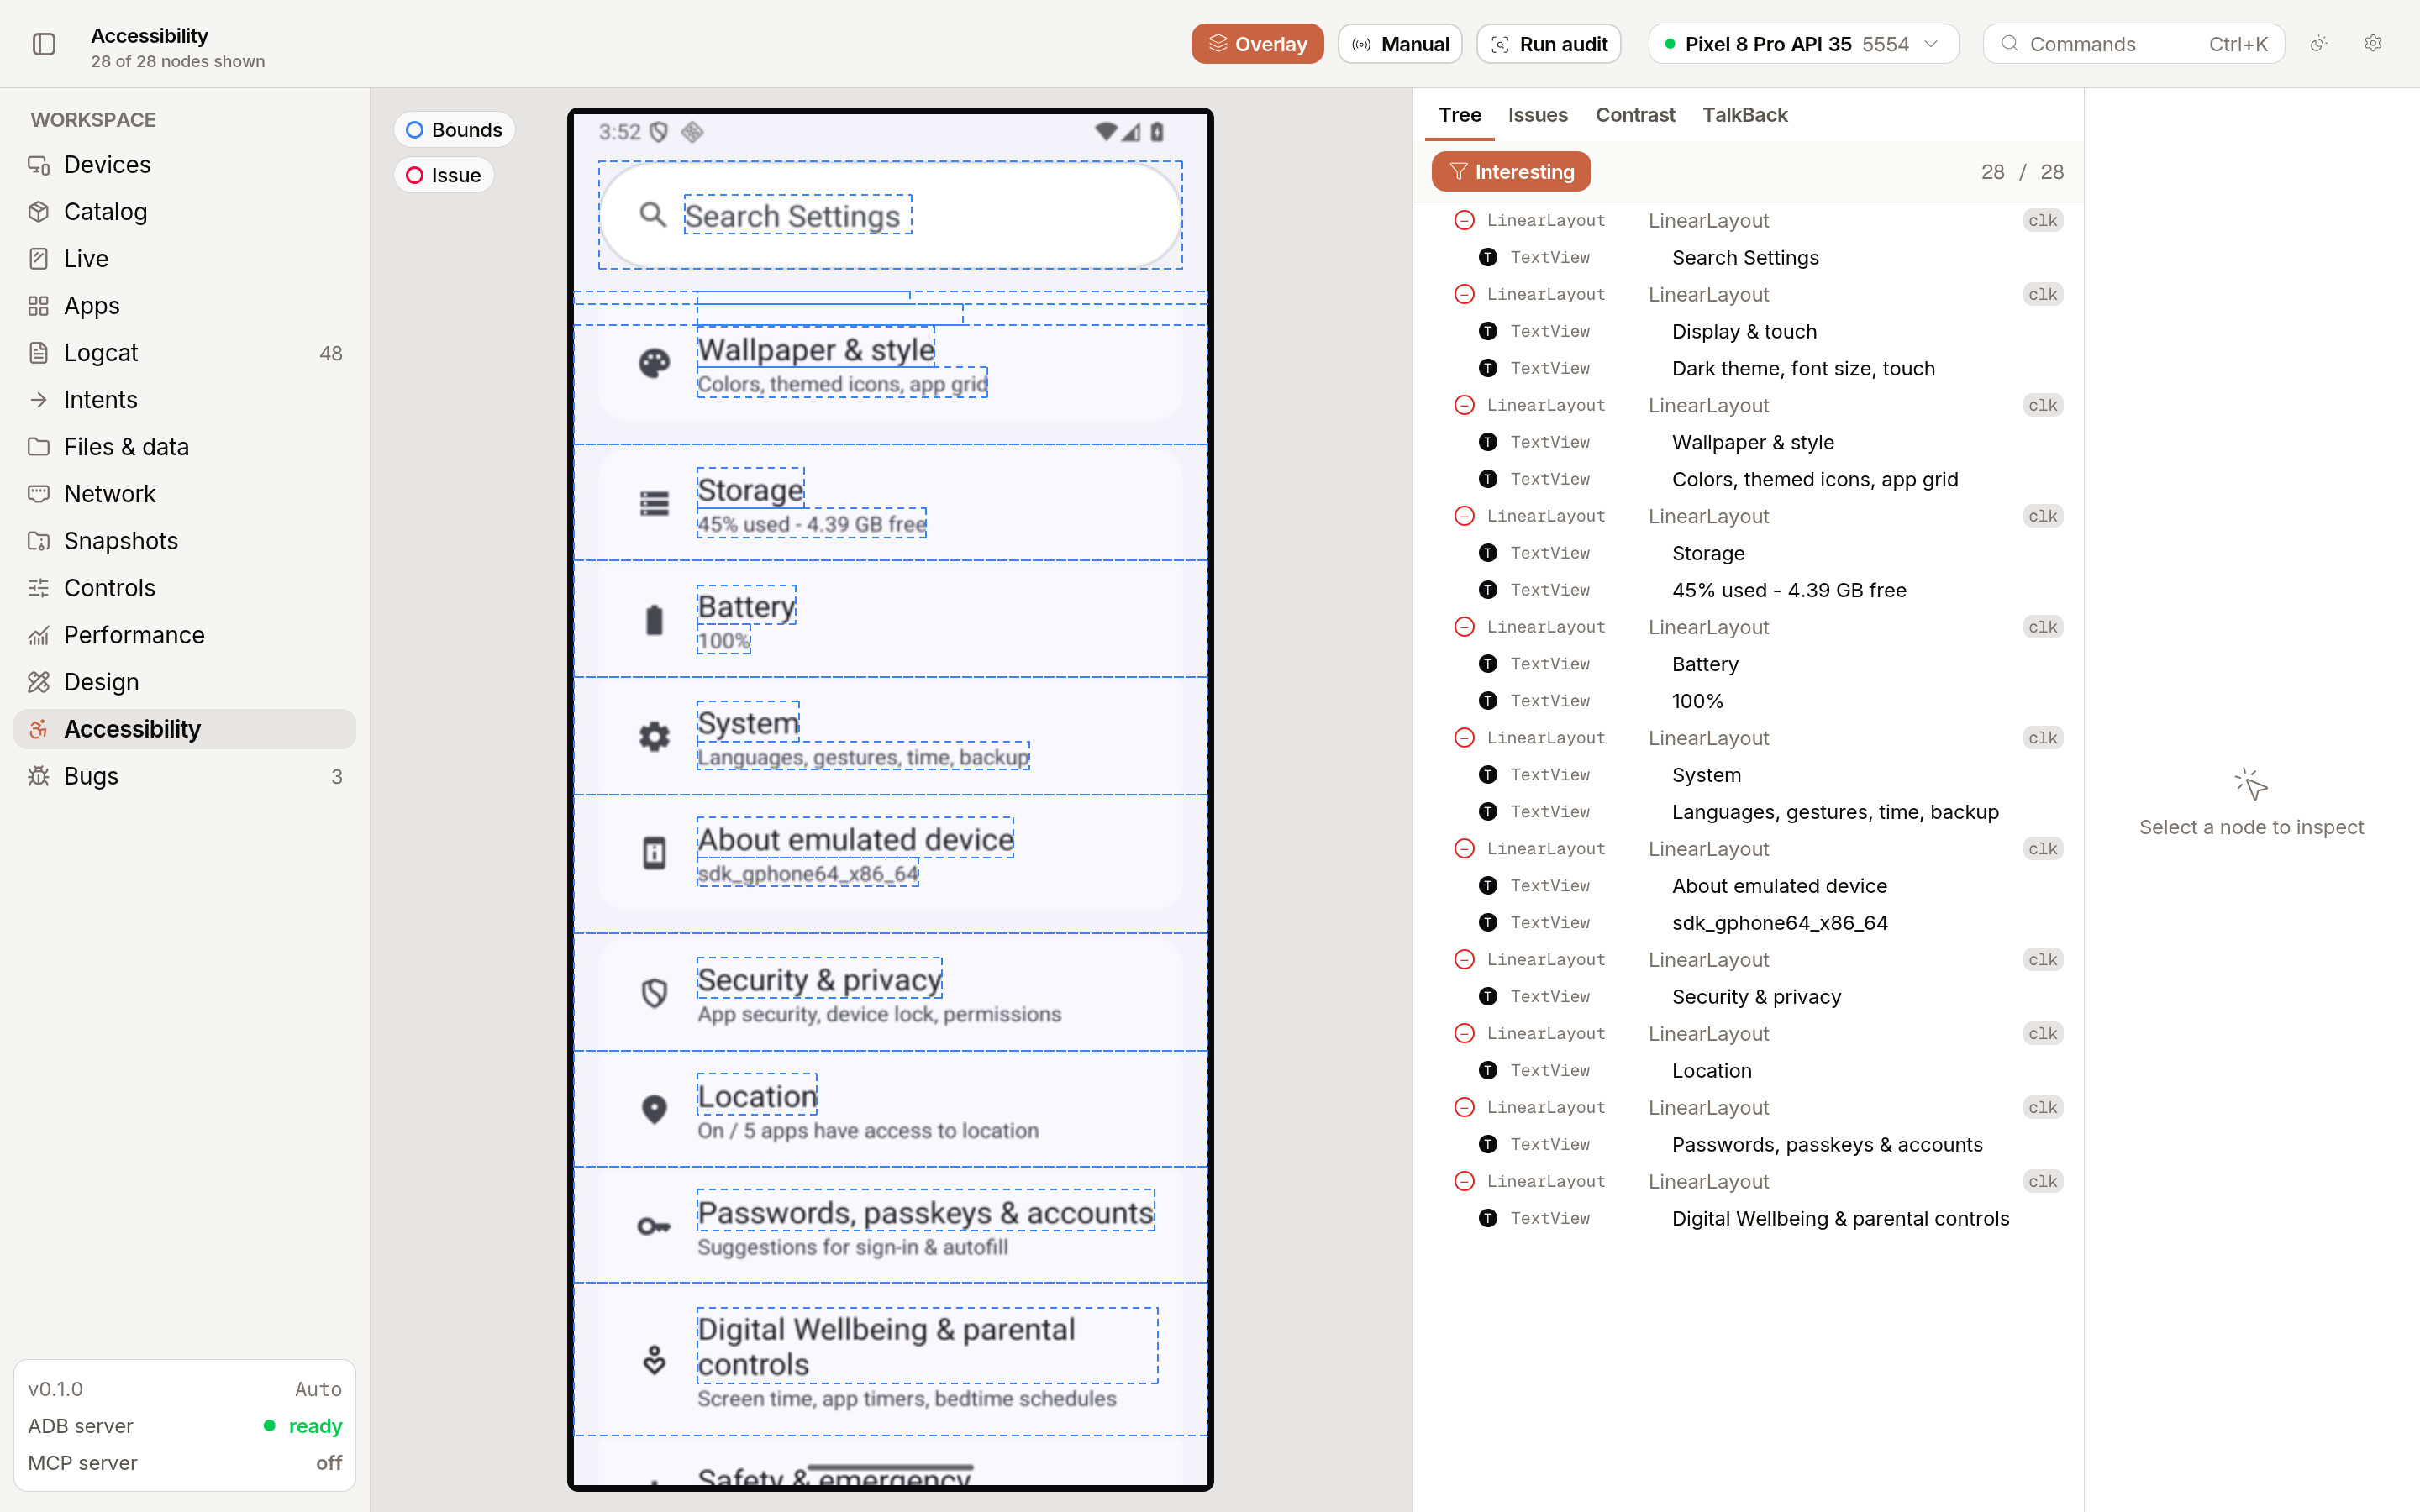
Task: Tap the Passwords key icon on device
Action: click(x=654, y=1226)
